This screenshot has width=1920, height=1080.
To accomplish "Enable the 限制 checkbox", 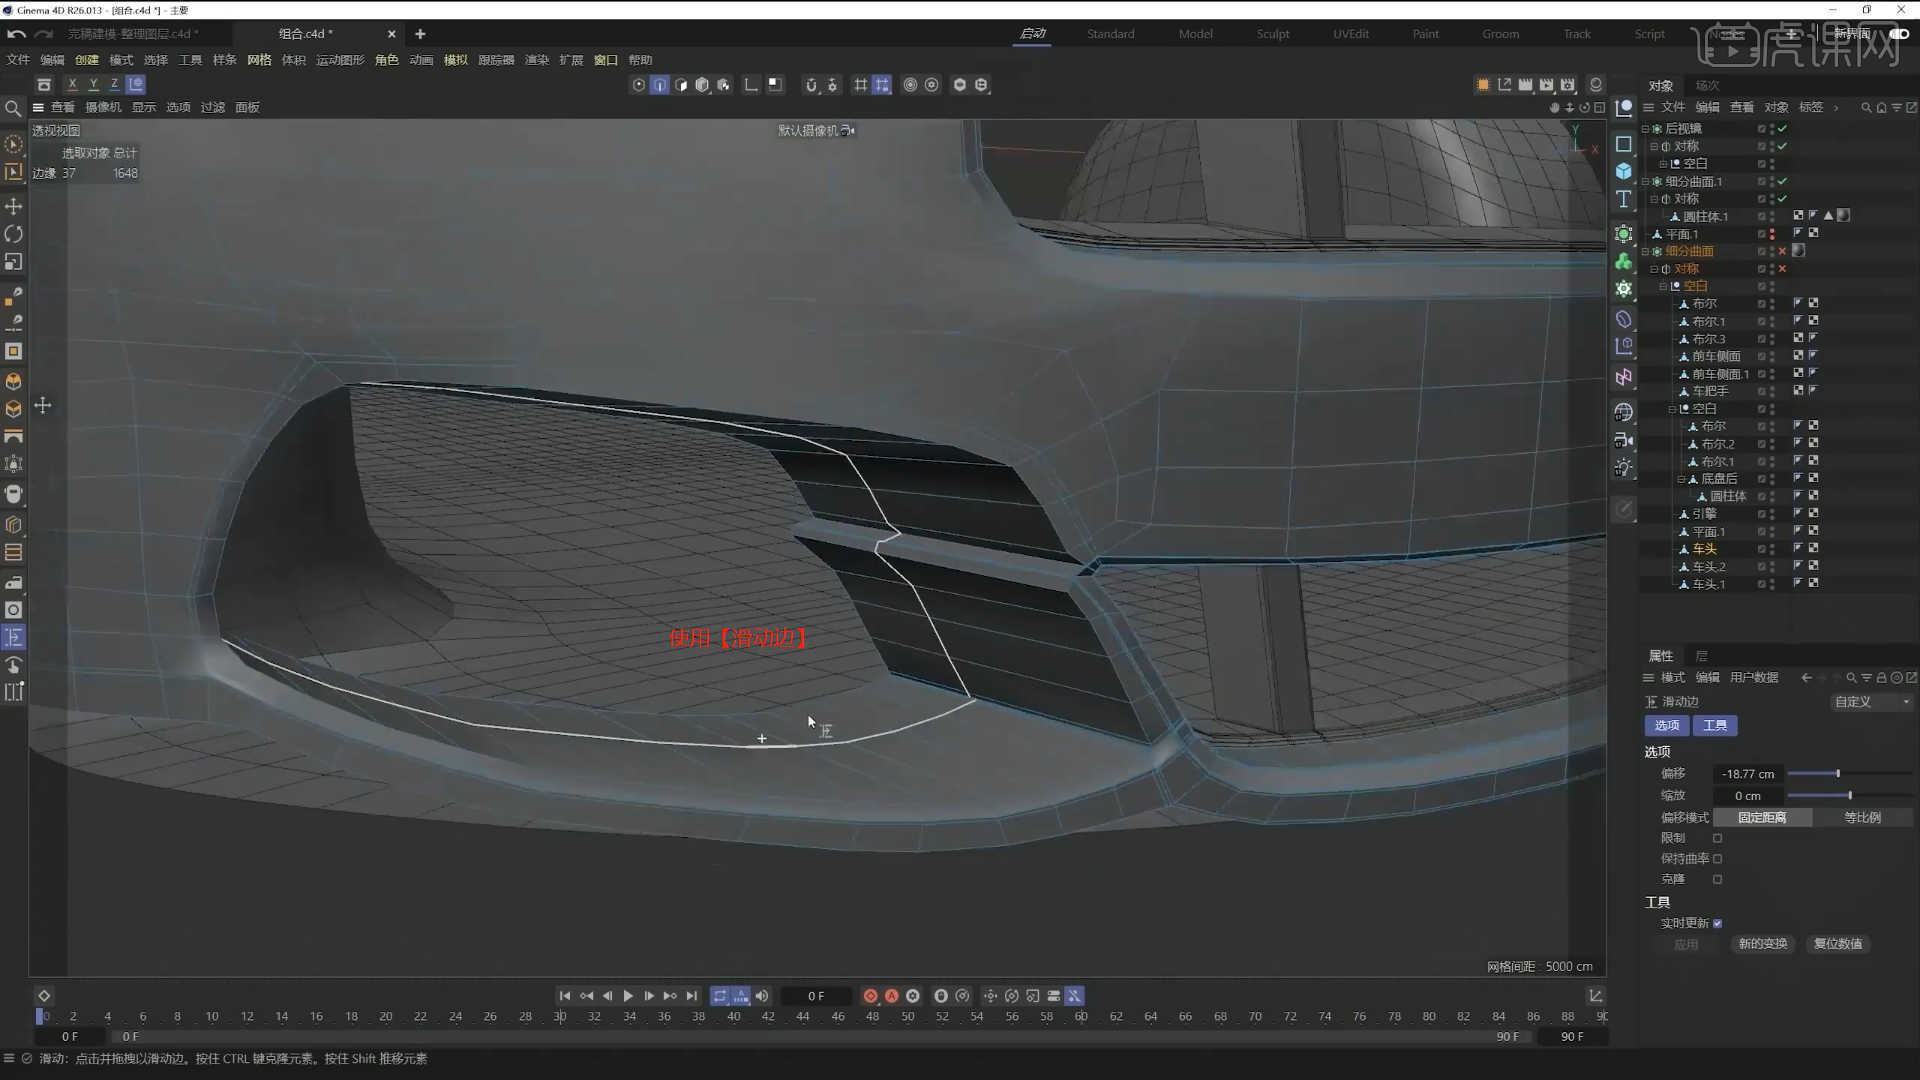I will [x=1718, y=838].
